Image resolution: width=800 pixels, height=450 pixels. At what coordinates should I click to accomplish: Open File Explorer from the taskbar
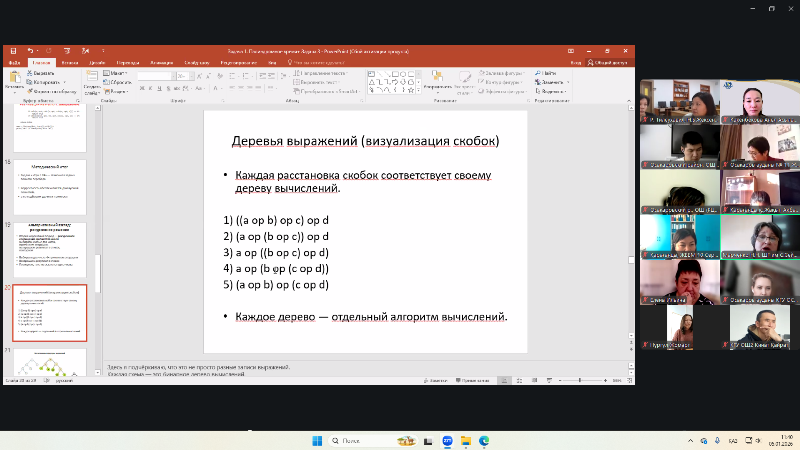[x=466, y=440]
